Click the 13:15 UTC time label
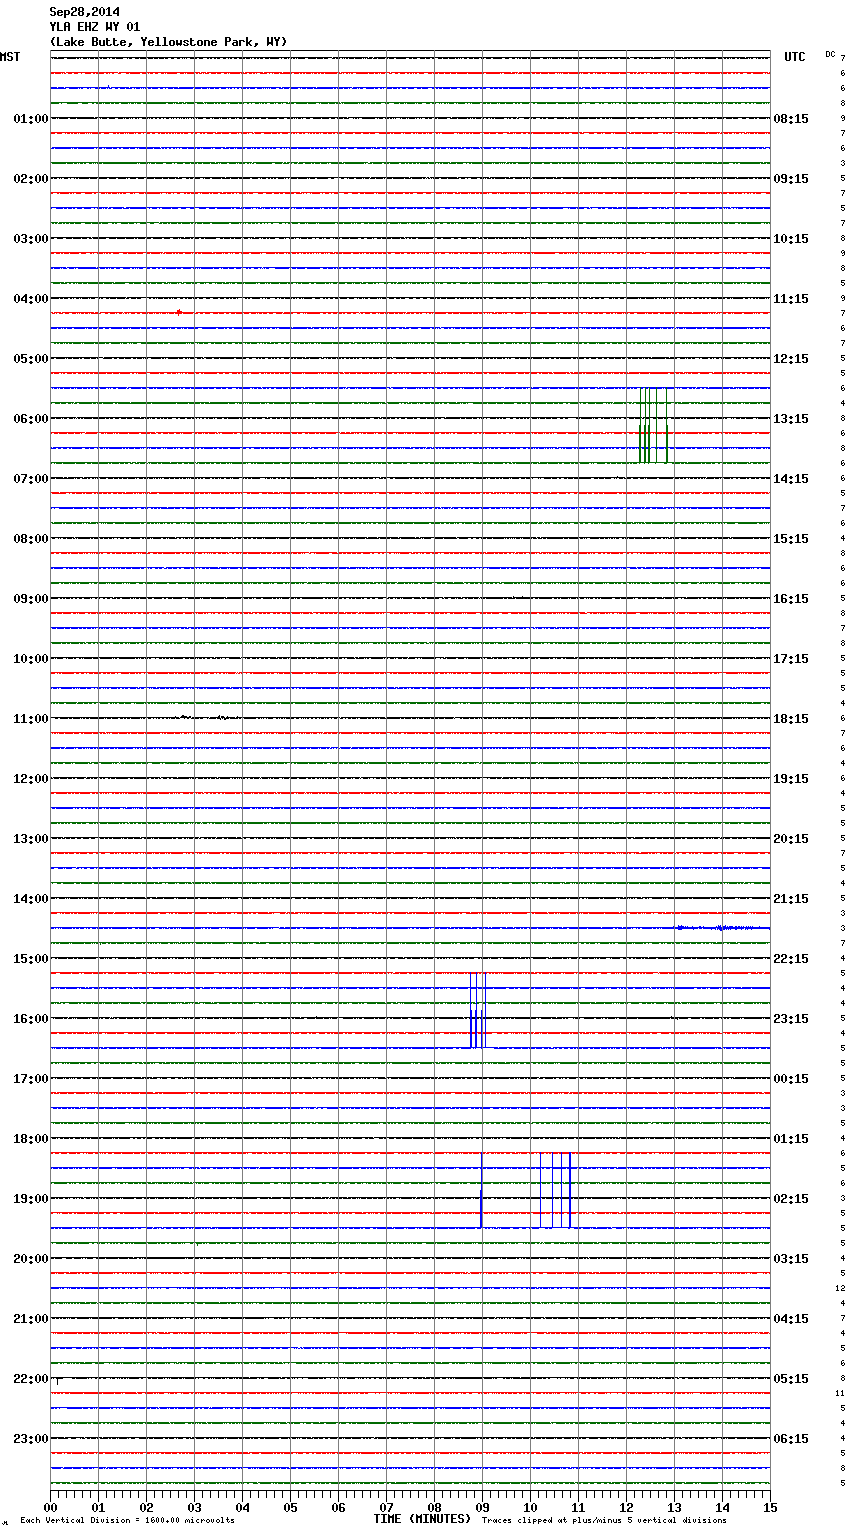The image size is (850, 1534). 791,419
